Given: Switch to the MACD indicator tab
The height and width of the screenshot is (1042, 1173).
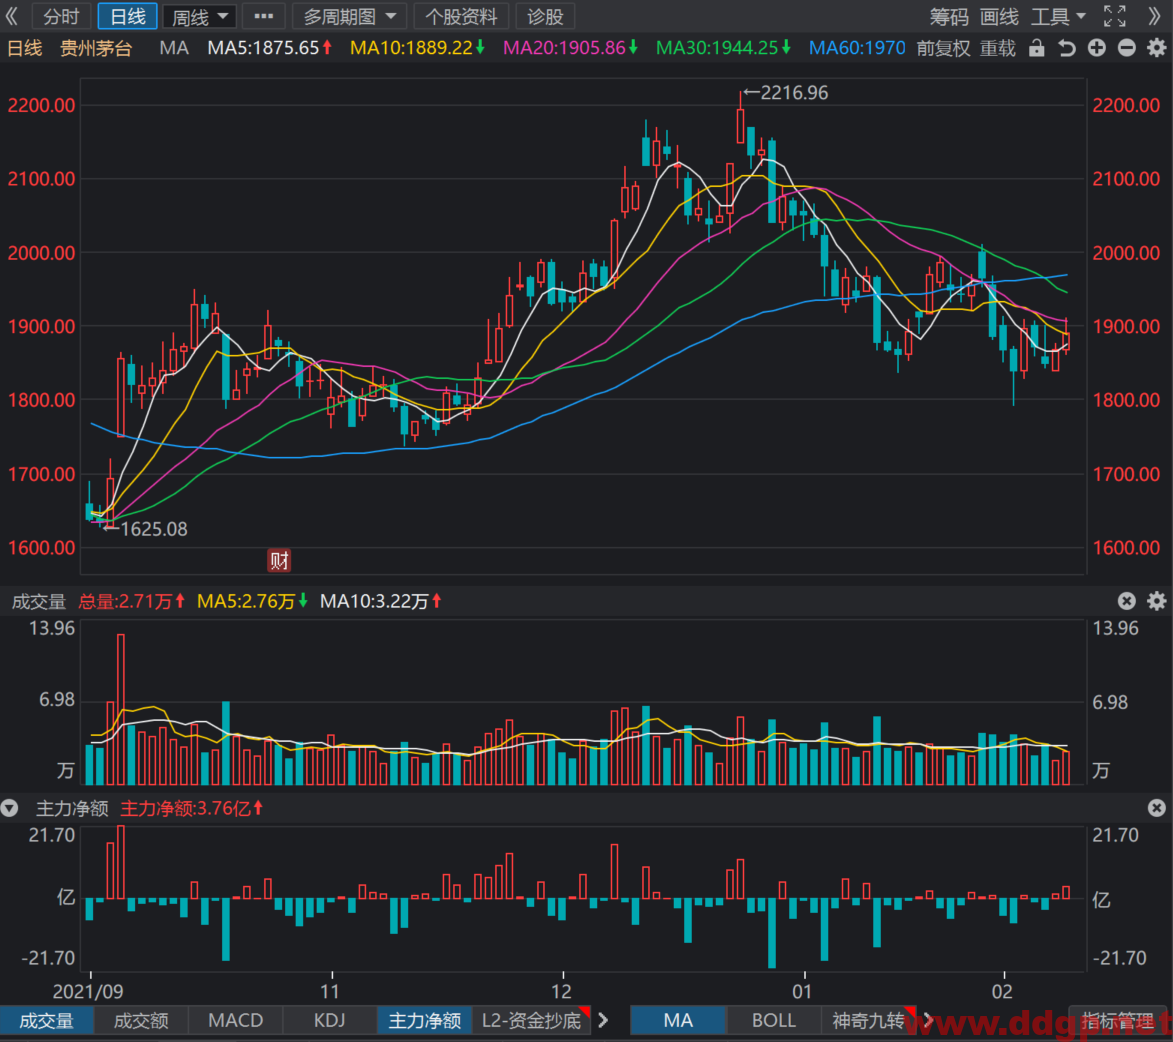Looking at the screenshot, I should coord(236,1020).
